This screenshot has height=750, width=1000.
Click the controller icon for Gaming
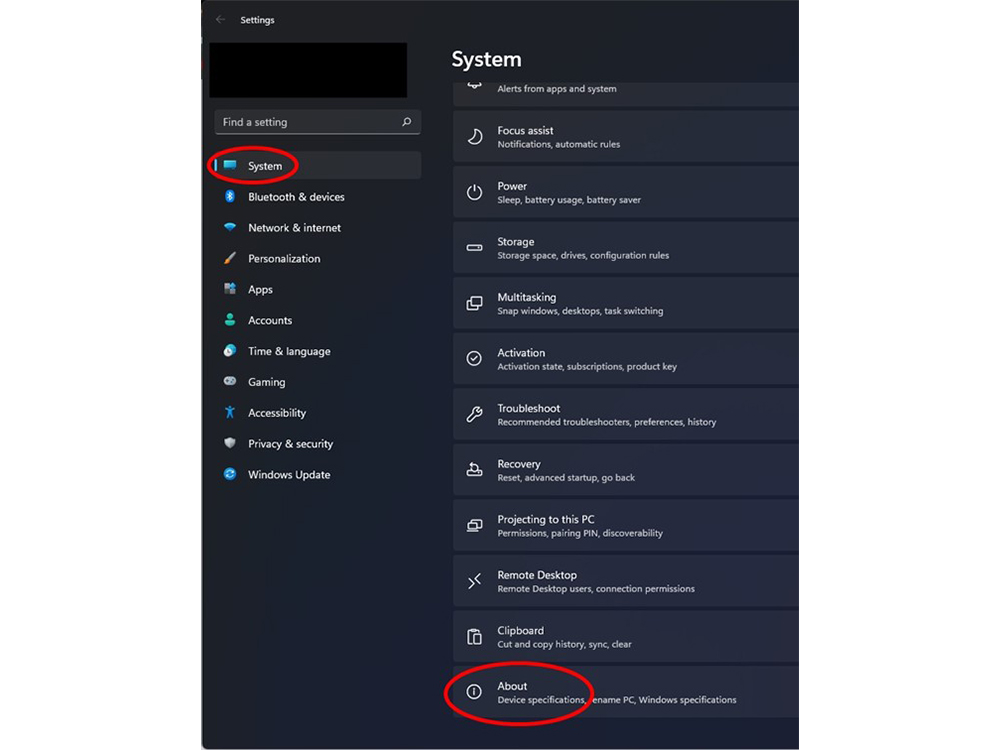click(230, 381)
